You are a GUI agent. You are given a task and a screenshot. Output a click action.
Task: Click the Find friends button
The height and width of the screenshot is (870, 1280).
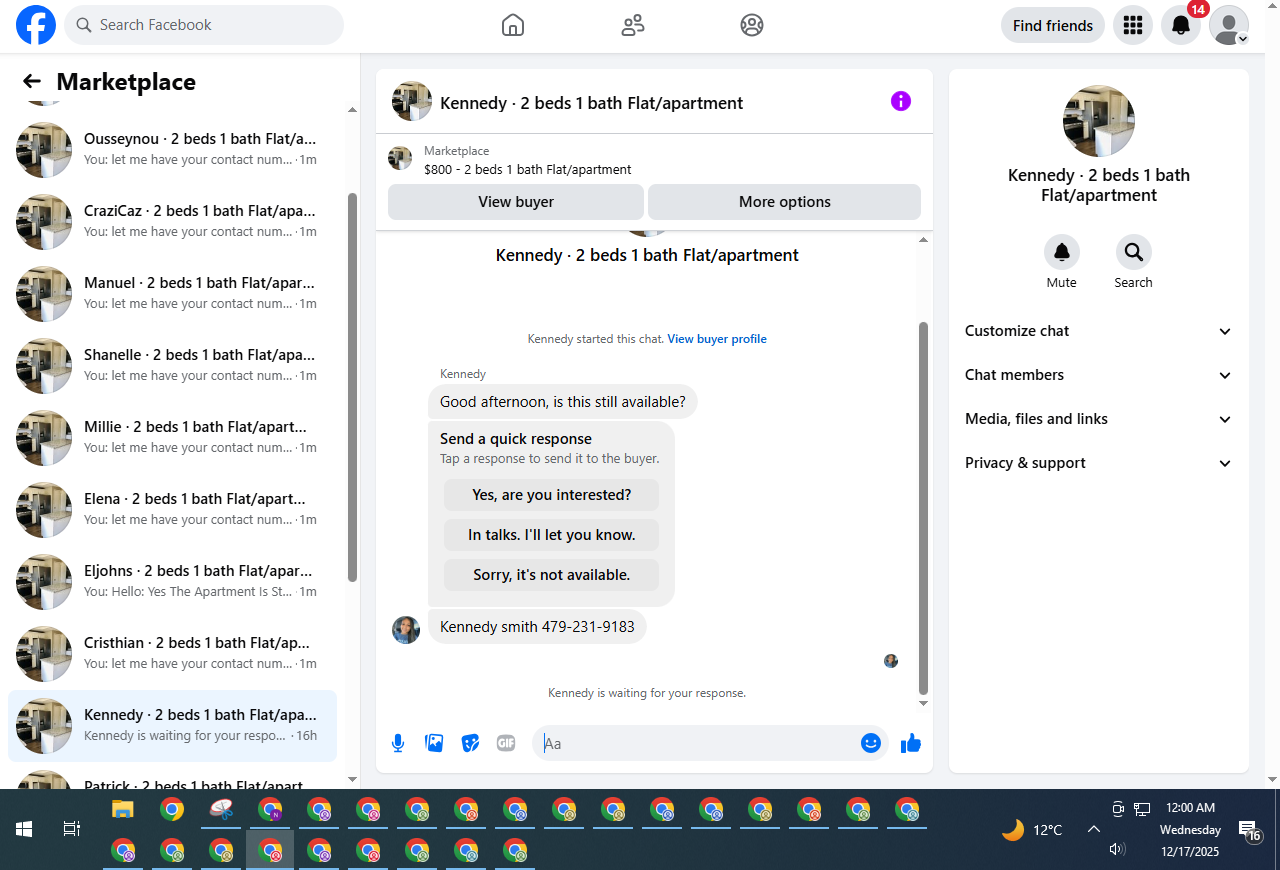tap(1053, 26)
